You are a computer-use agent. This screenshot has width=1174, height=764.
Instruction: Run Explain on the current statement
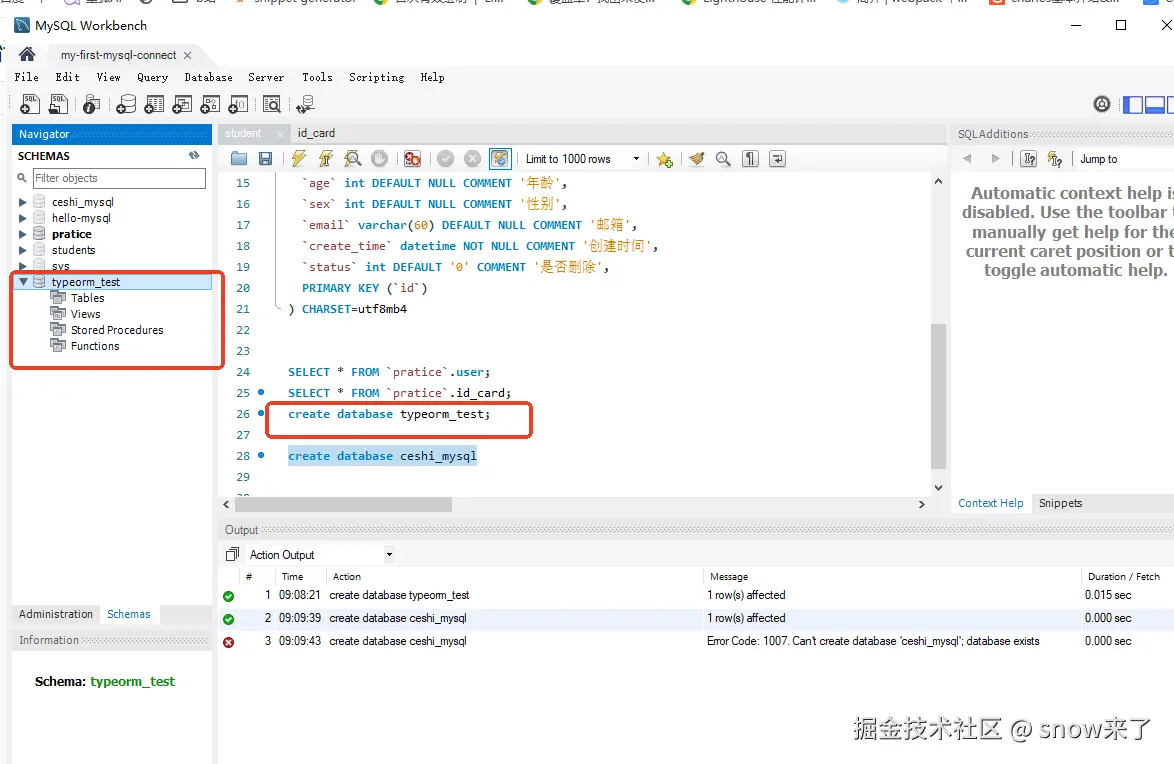353,159
